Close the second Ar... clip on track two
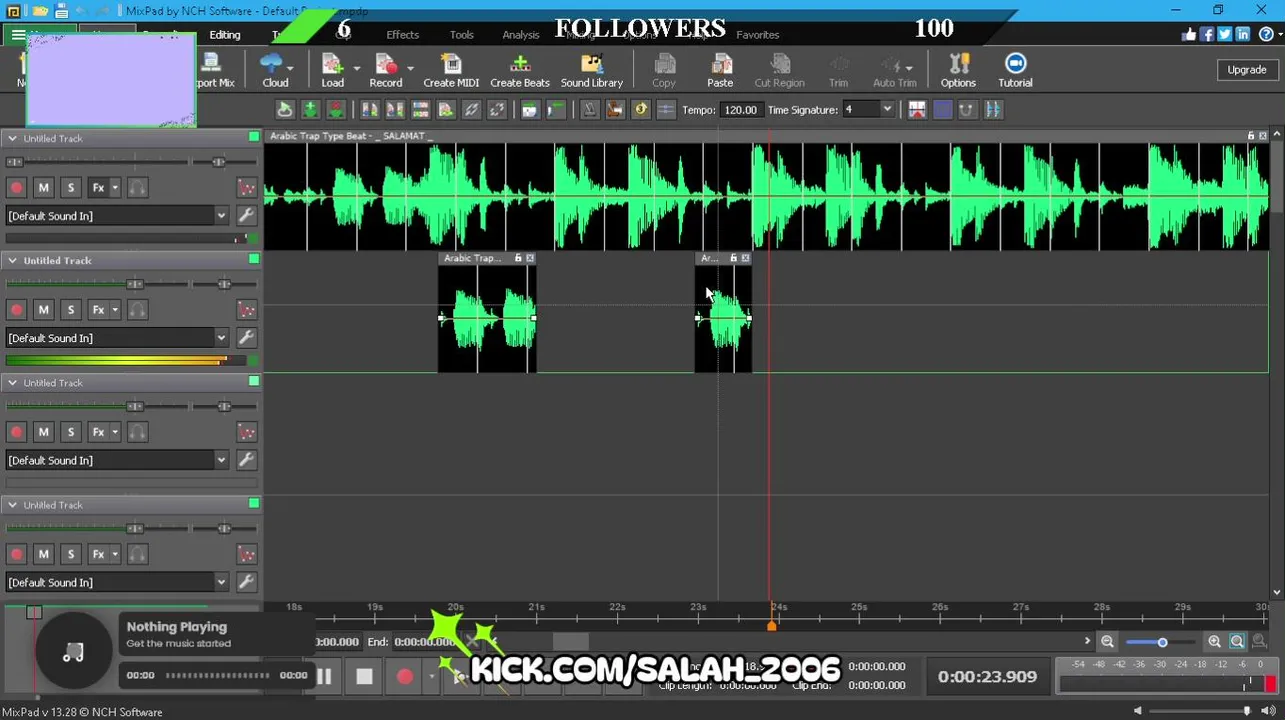The image size is (1285, 720). (x=745, y=258)
